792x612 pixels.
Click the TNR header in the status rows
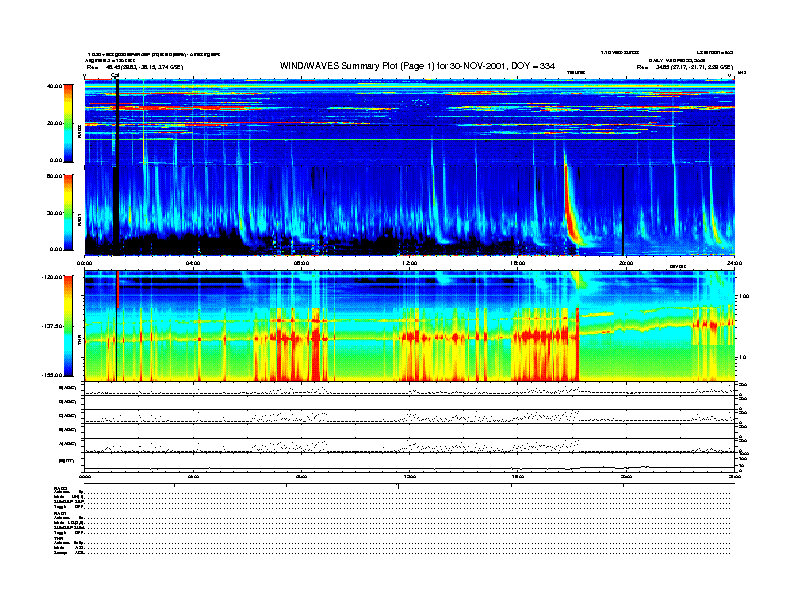(58, 538)
